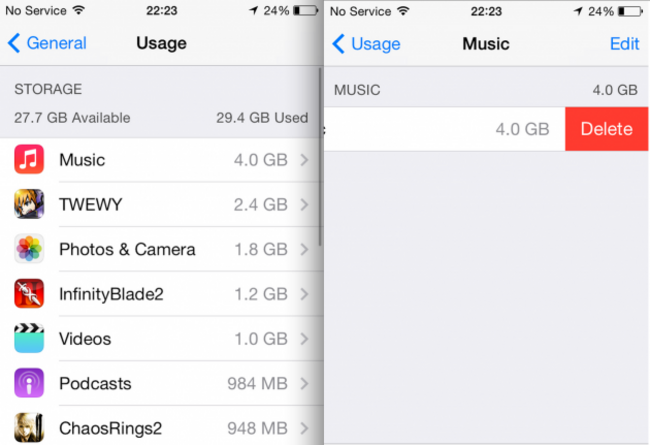Tap Edit on Music screen
The width and height of the screenshot is (650, 445).
625,44
